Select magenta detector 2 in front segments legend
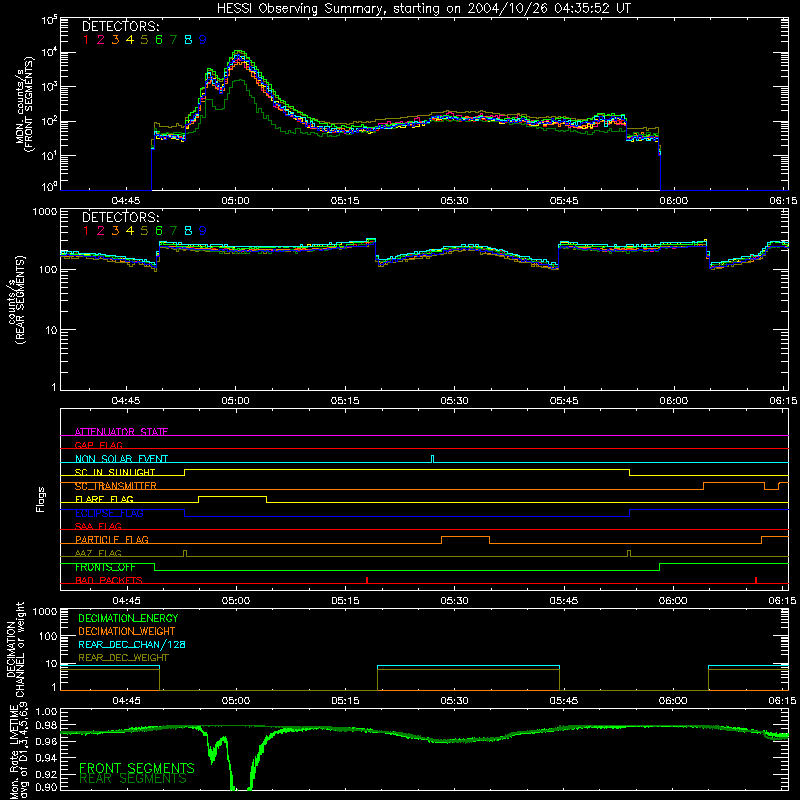 pos(101,39)
